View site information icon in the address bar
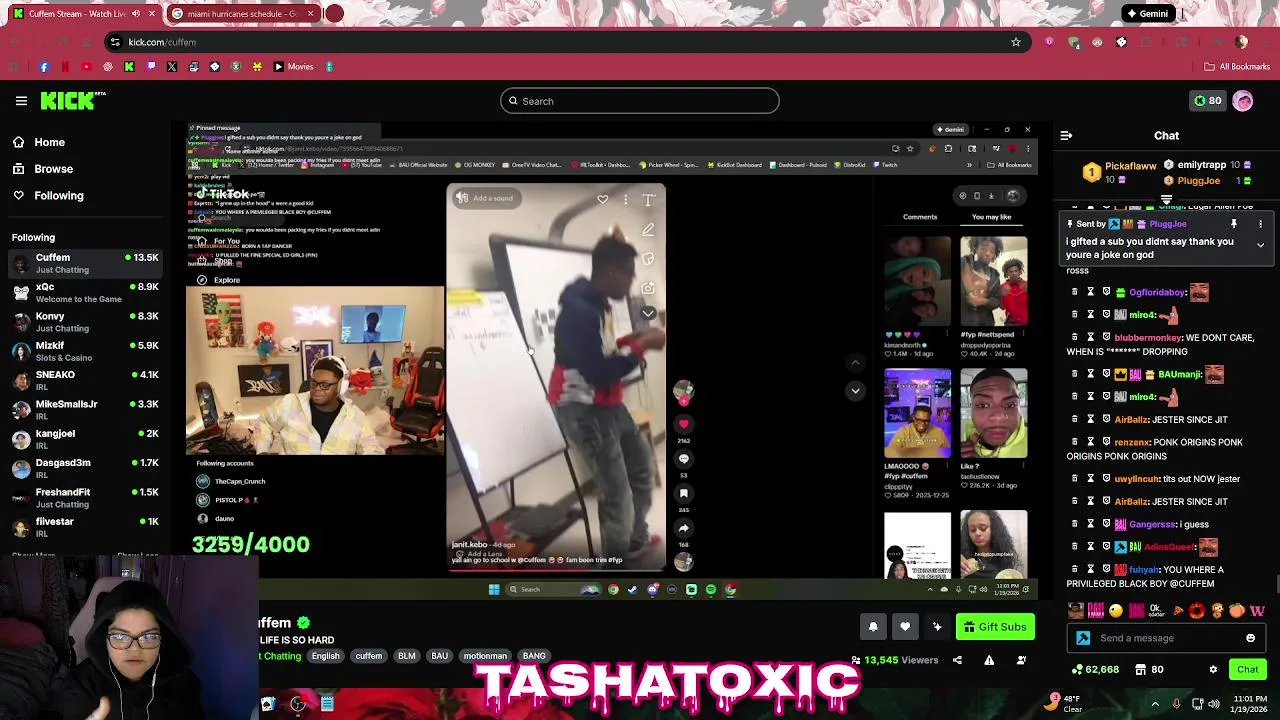The image size is (1280, 720). (115, 42)
